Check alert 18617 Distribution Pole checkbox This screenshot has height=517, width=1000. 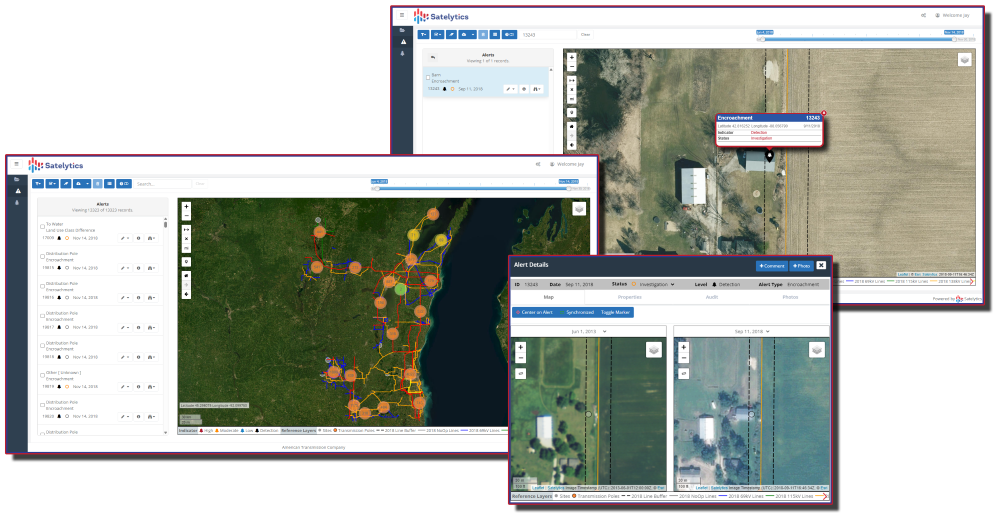[x=43, y=316]
